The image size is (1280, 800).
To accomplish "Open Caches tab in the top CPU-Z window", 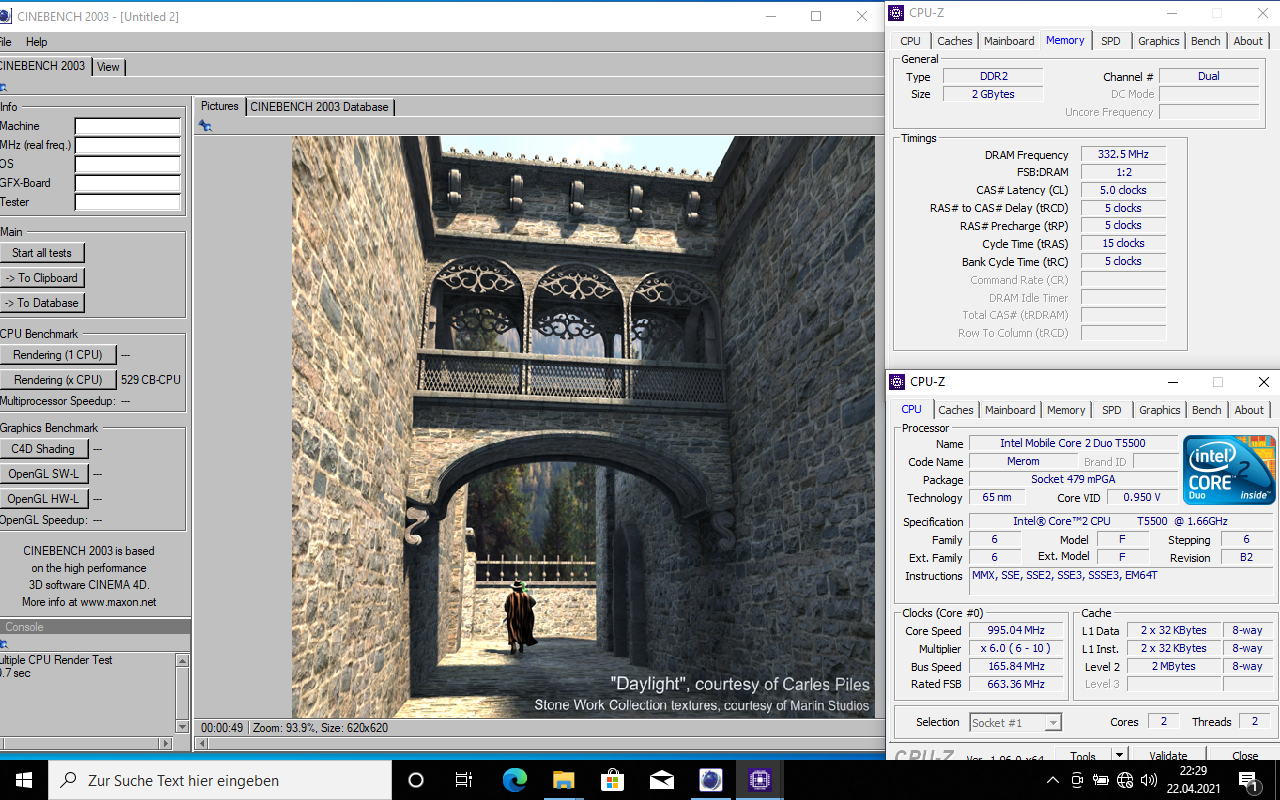I will (955, 41).
